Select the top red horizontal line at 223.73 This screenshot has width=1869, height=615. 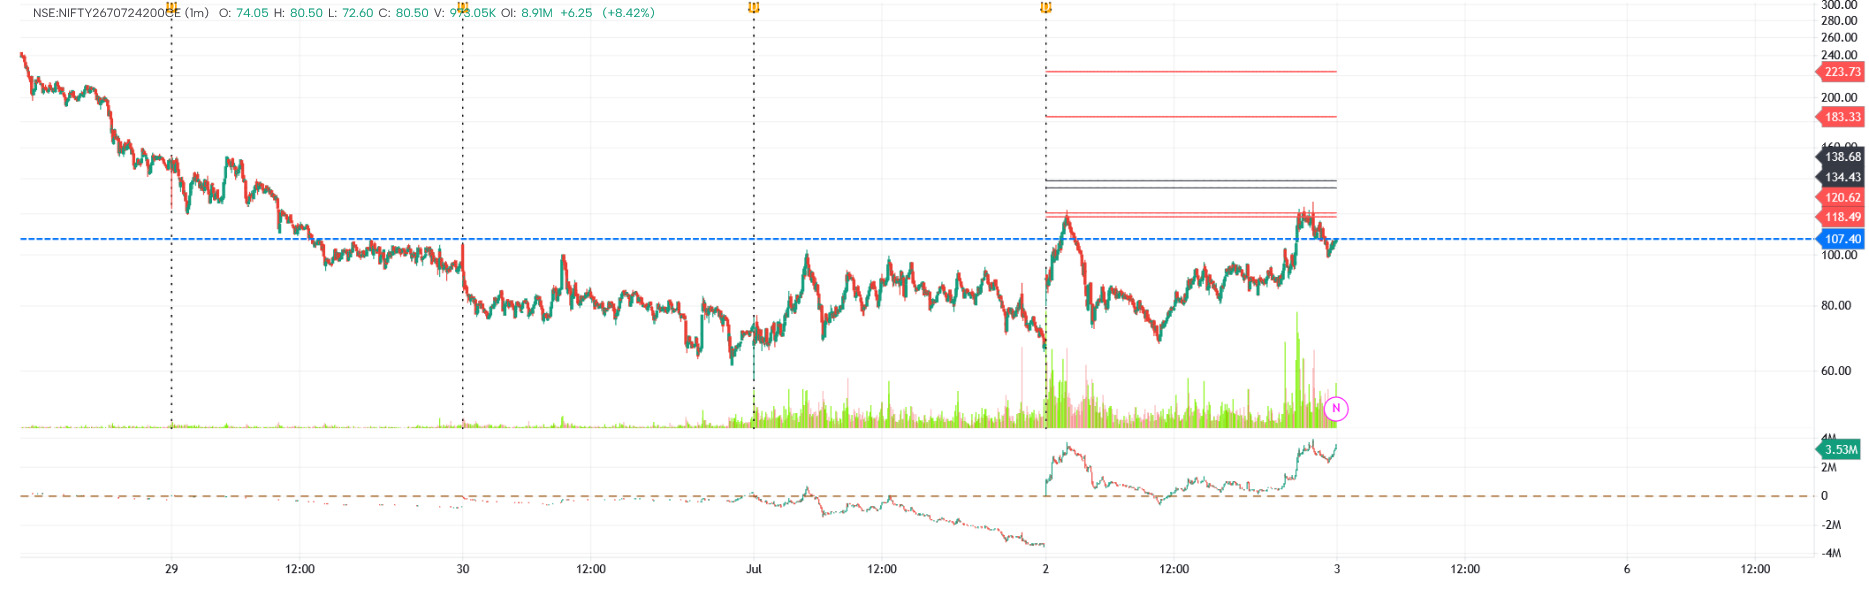coord(1191,72)
